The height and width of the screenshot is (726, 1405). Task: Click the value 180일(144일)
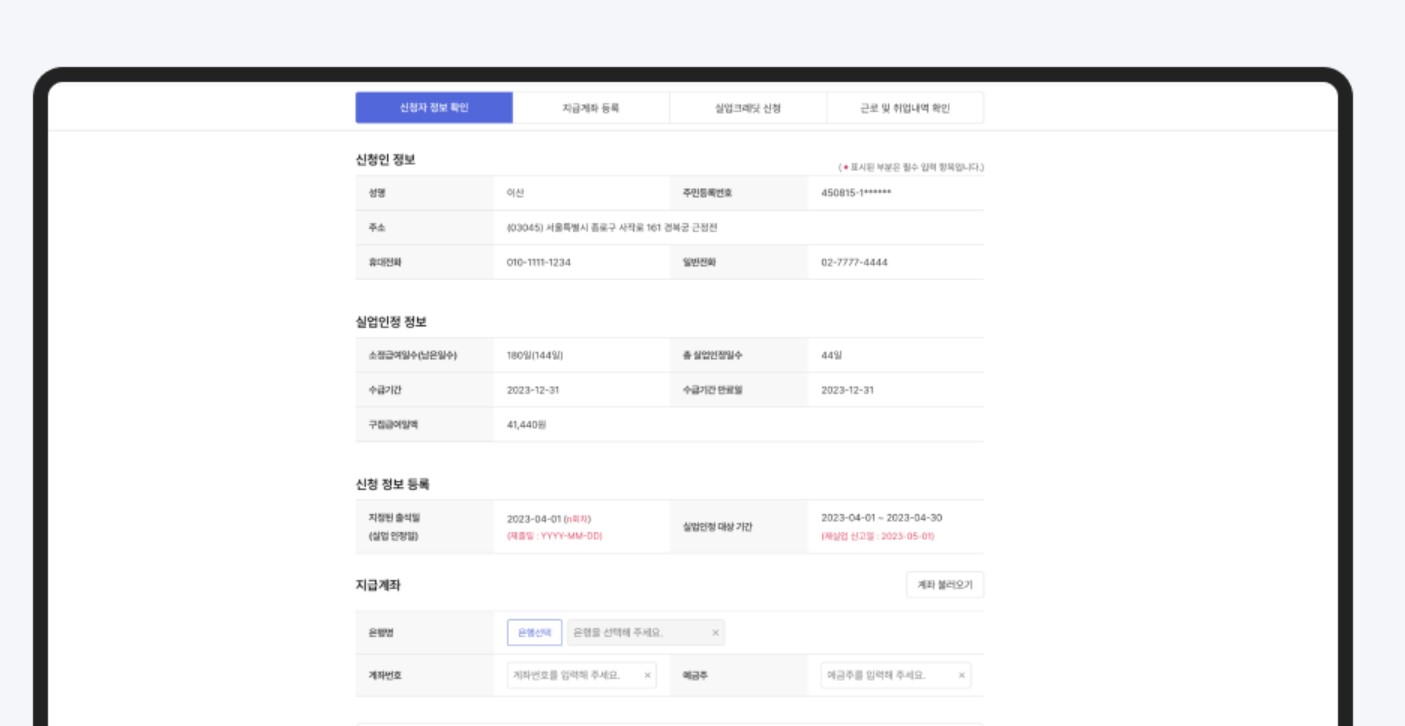(x=536, y=355)
